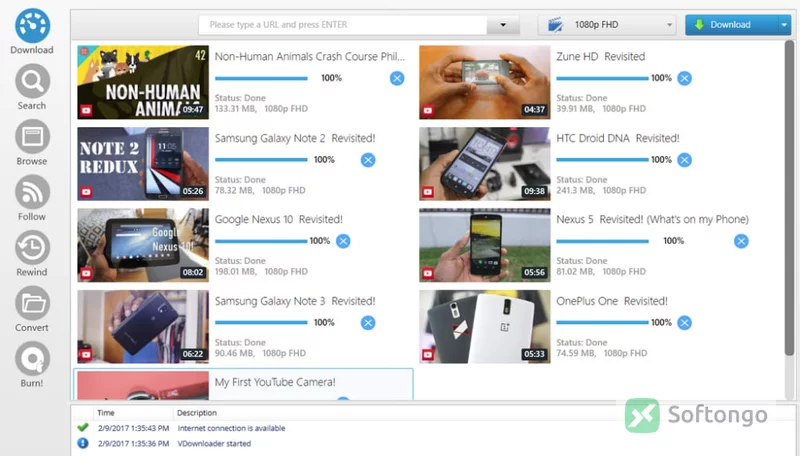Click title Google Nexus 10 Revisited!
This screenshot has width=800, height=456.
(x=279, y=219)
